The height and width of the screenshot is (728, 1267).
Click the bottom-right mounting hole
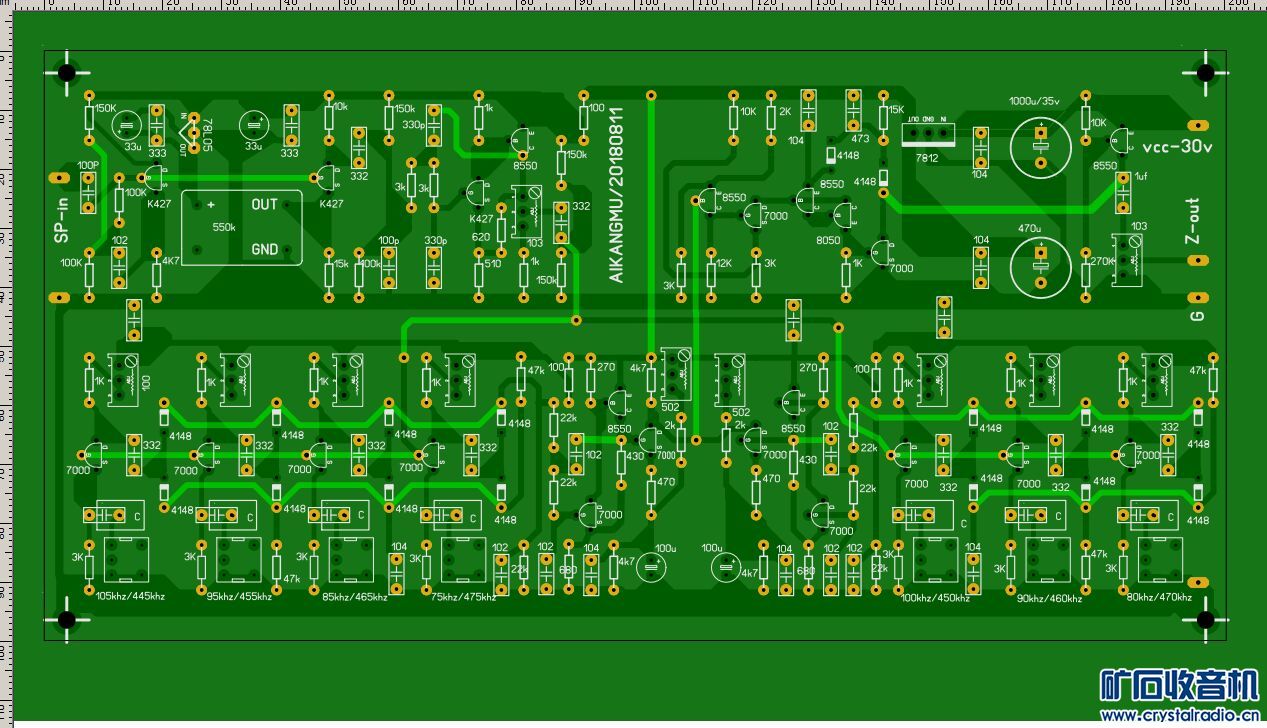tap(1205, 620)
